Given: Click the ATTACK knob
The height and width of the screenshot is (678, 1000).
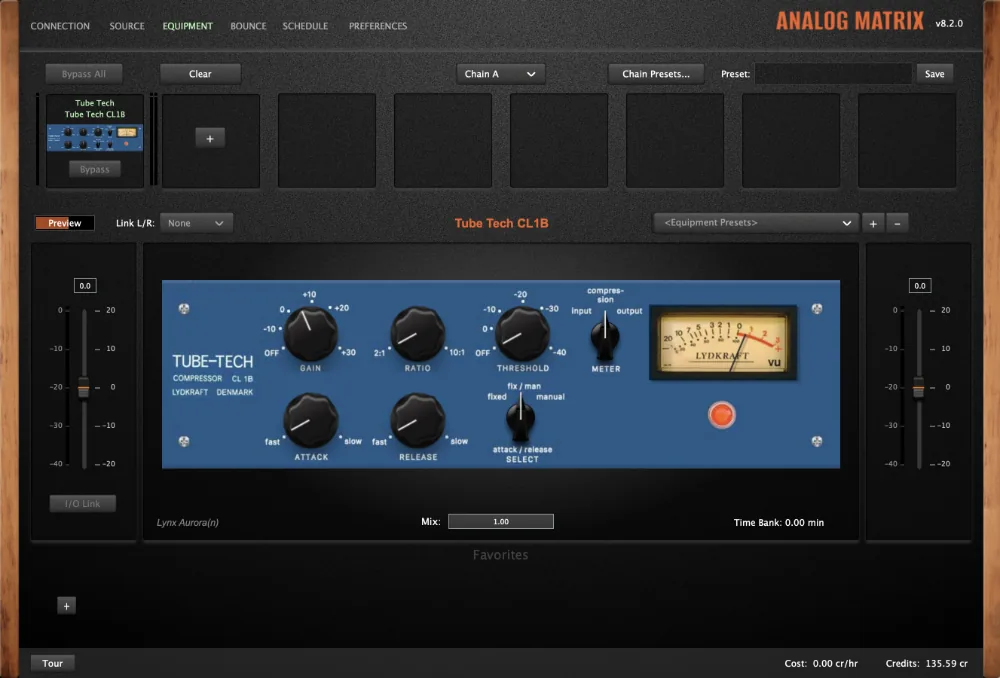Looking at the screenshot, I should click(x=311, y=421).
